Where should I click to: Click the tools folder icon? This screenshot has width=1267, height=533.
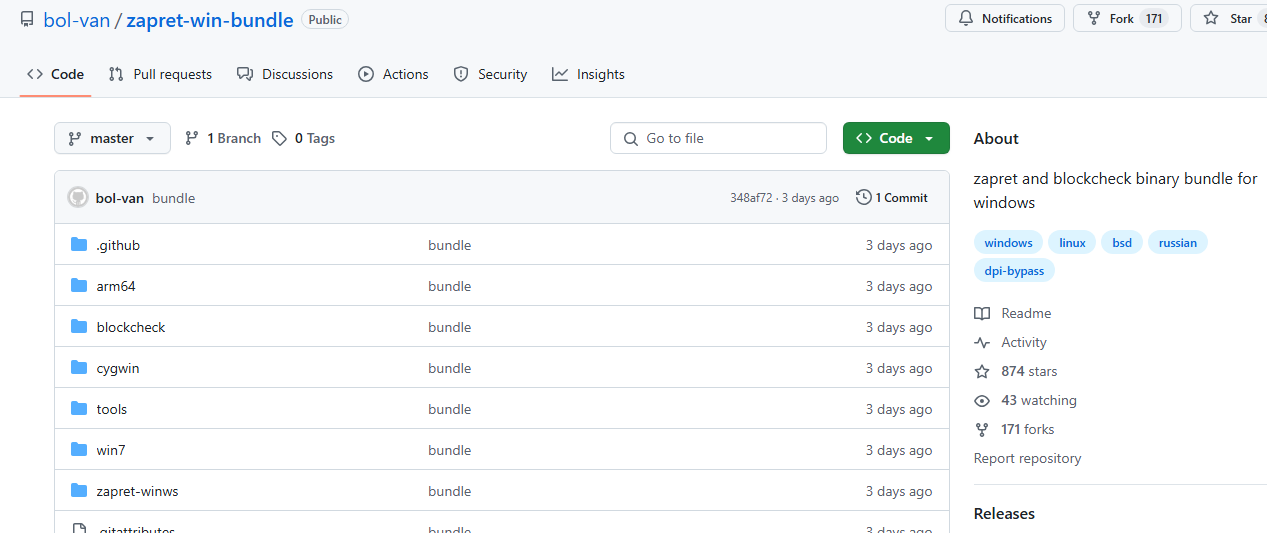[79, 409]
